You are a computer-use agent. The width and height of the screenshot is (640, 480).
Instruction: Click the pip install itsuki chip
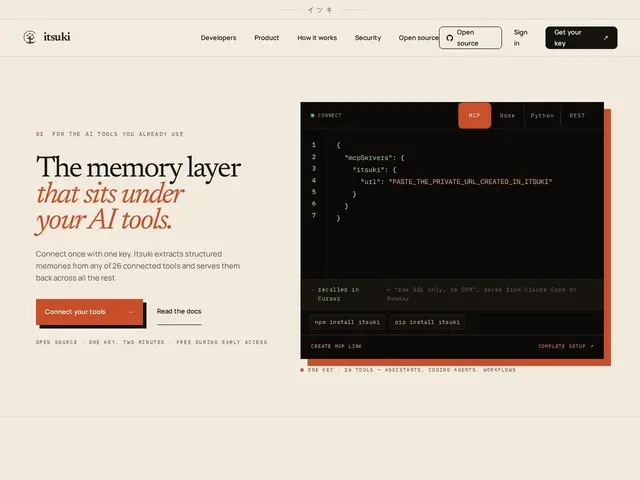(x=427, y=322)
